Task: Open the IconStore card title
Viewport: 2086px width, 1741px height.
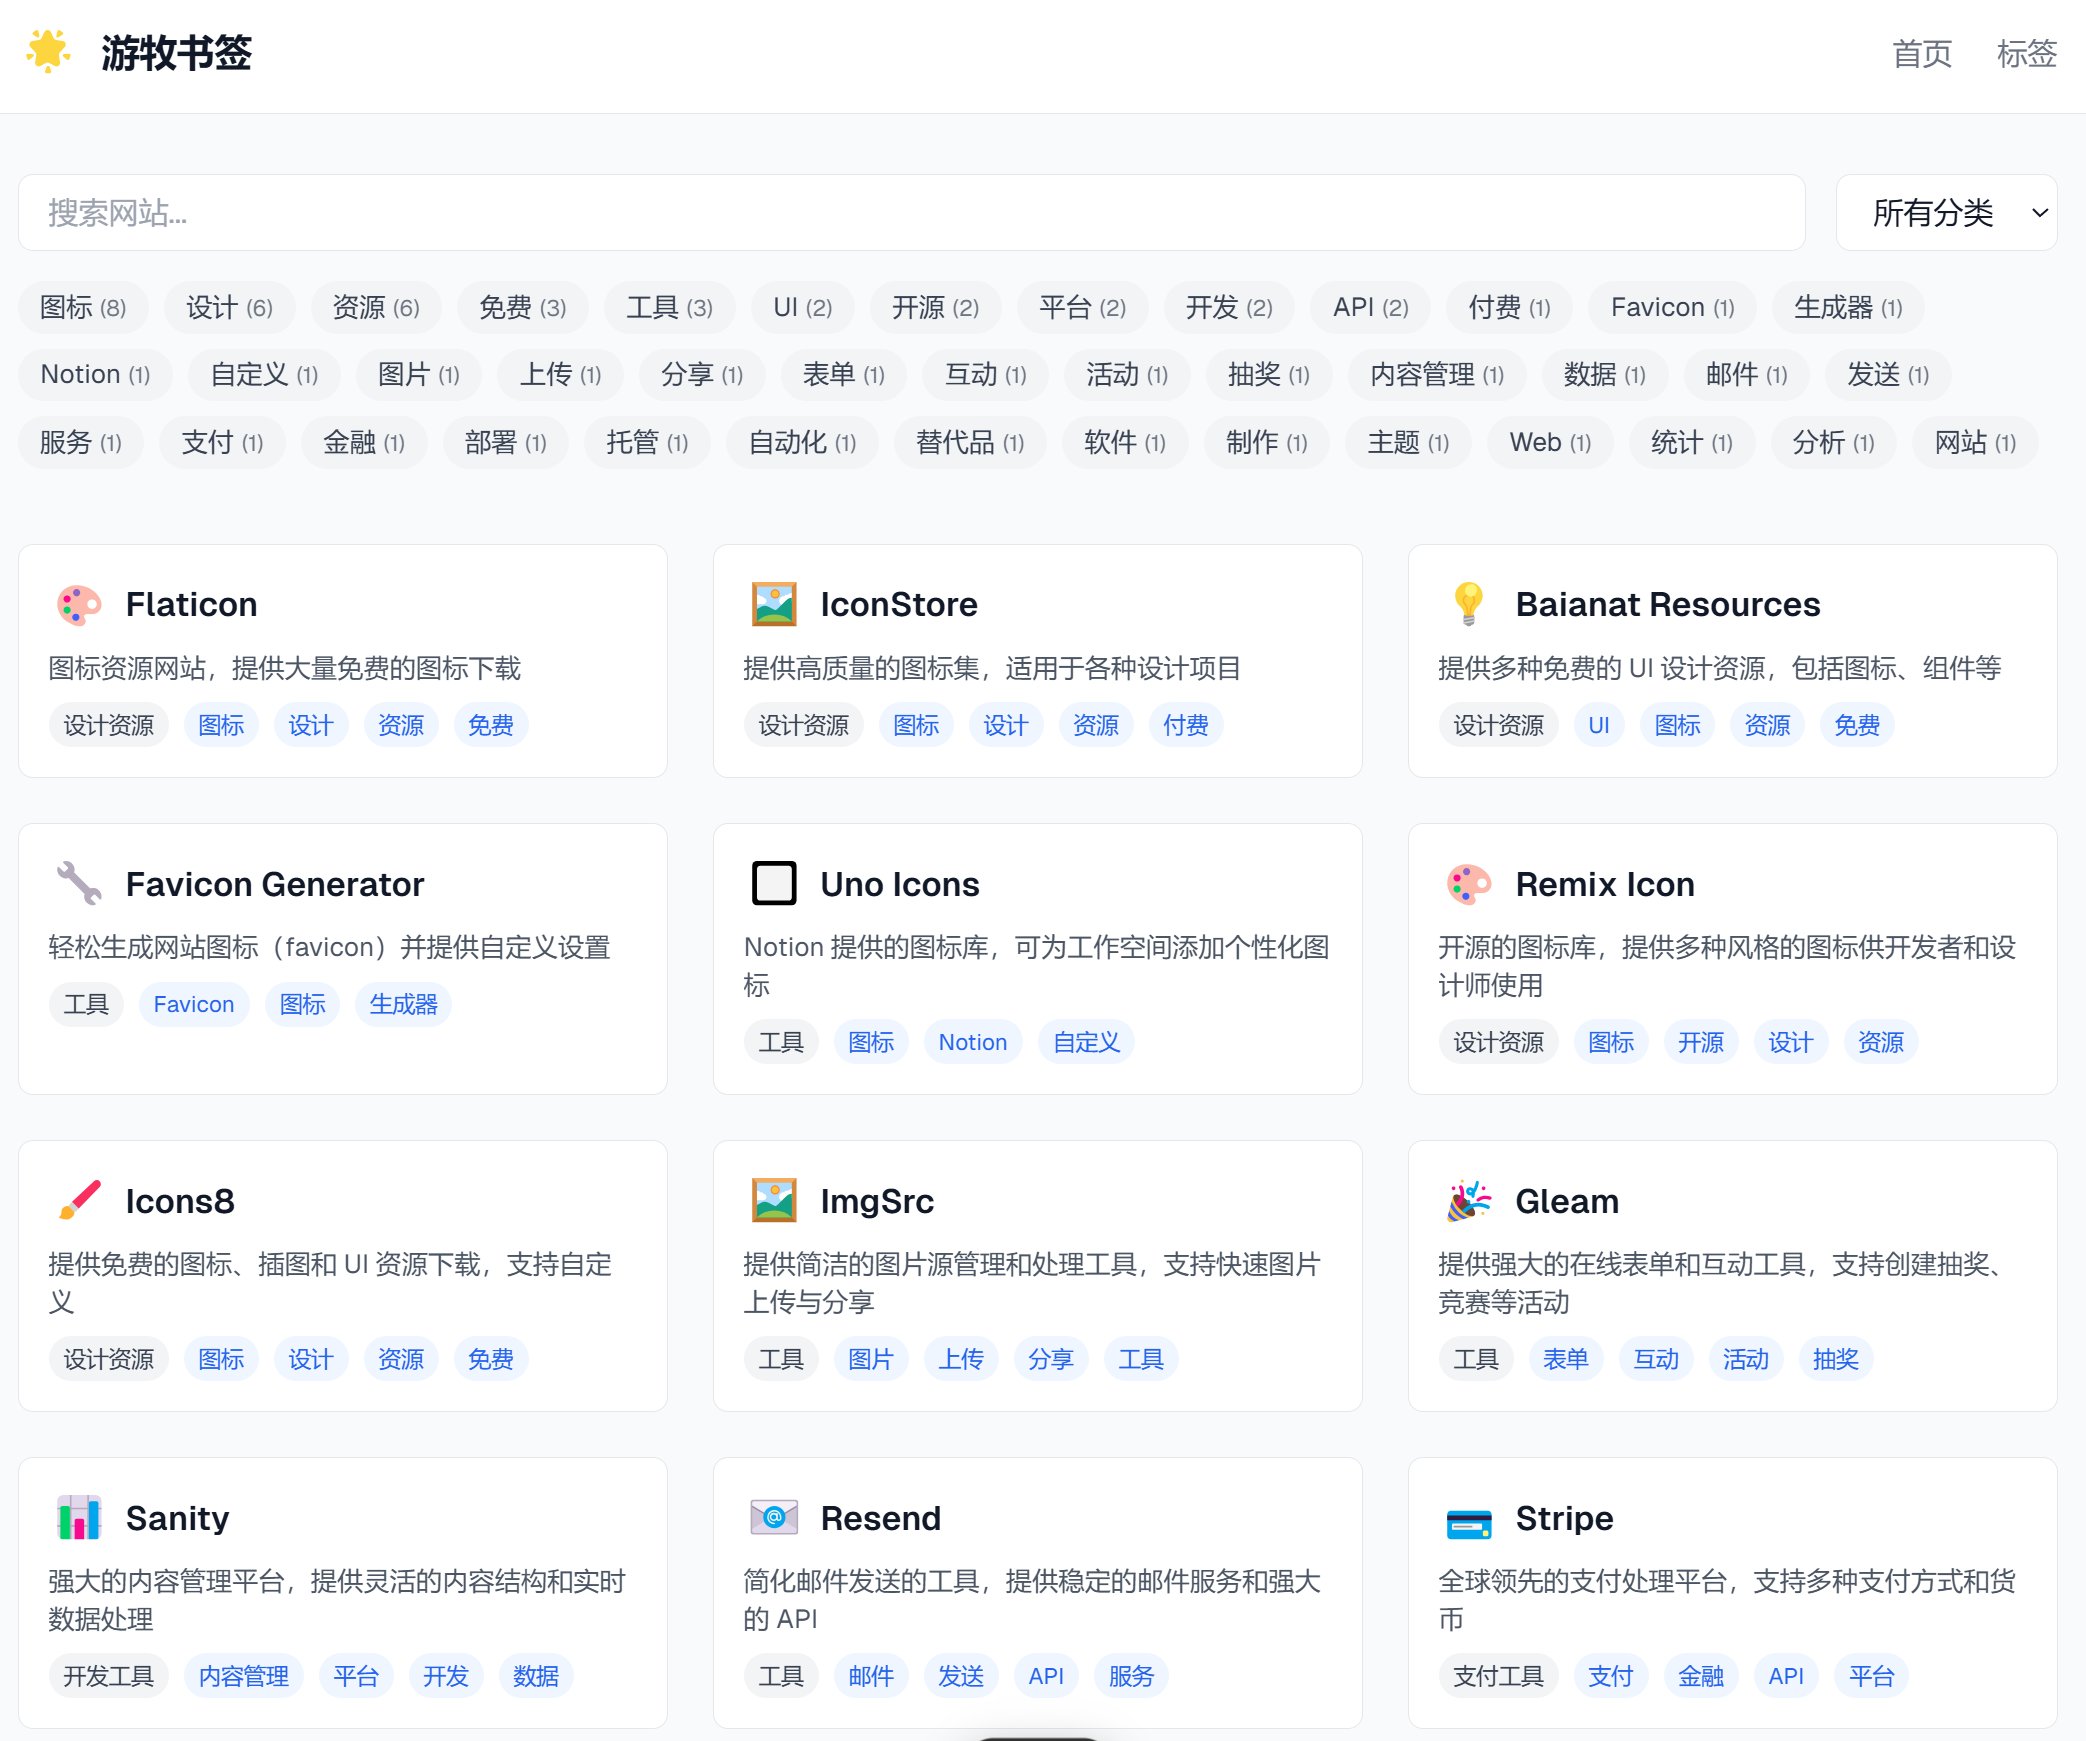Action: tap(899, 604)
